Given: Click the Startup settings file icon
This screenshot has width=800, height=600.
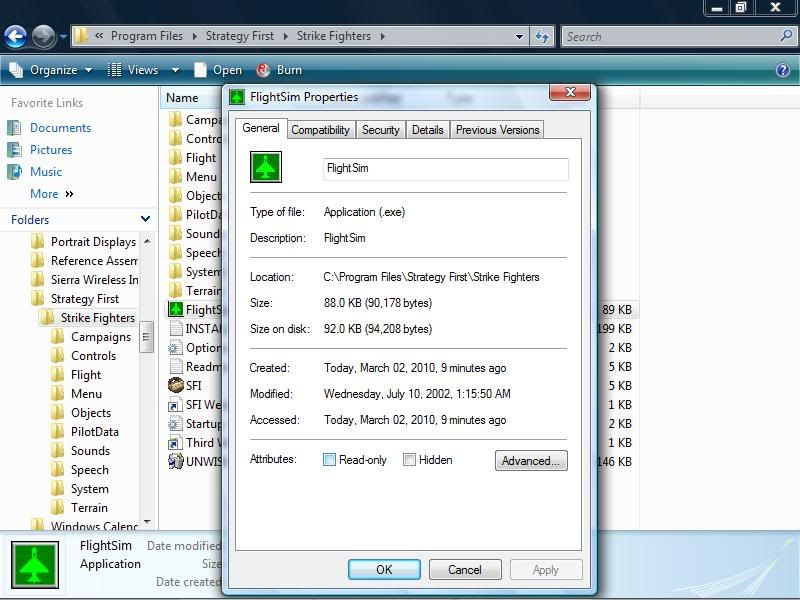Looking at the screenshot, I should pyautogui.click(x=176, y=423).
